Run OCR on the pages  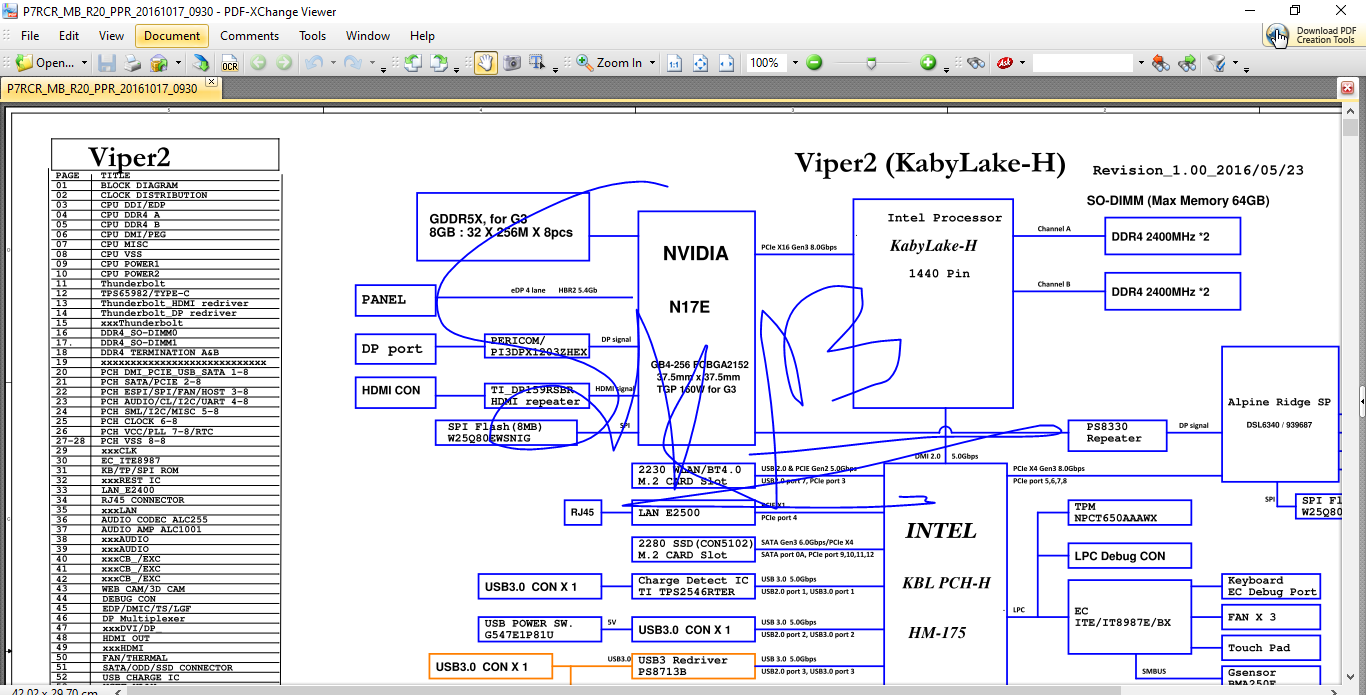229,63
